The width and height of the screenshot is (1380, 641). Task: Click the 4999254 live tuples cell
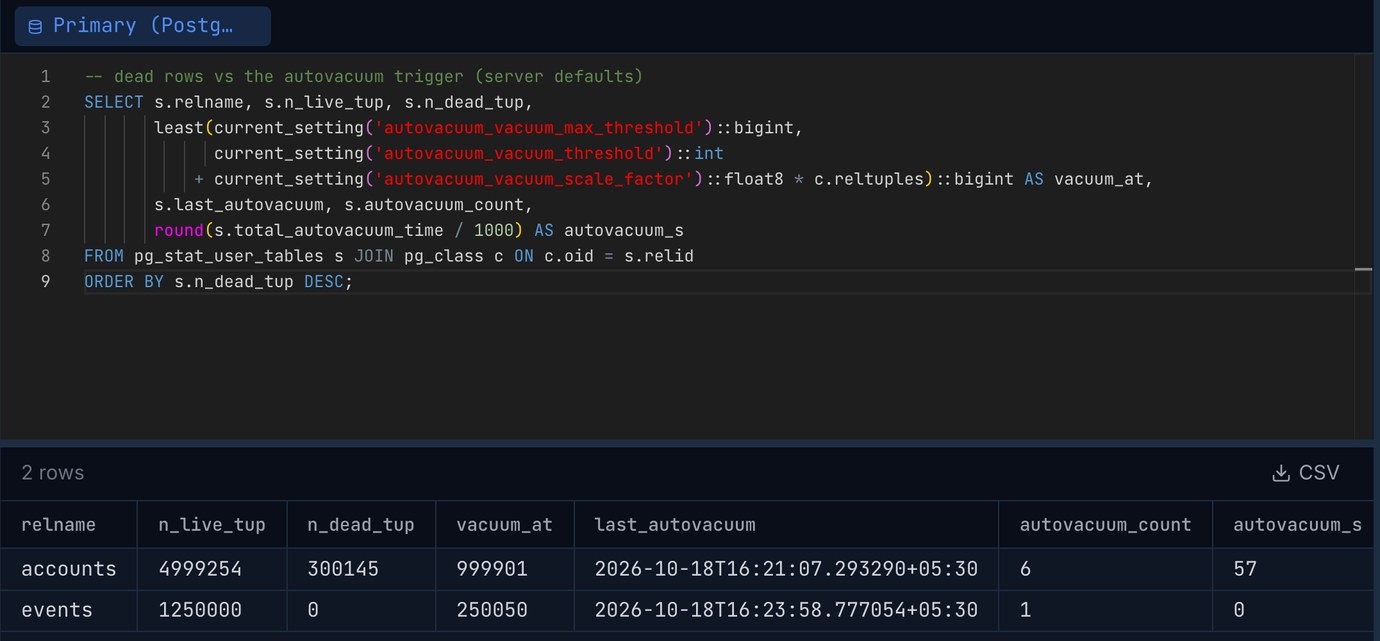pos(212,569)
